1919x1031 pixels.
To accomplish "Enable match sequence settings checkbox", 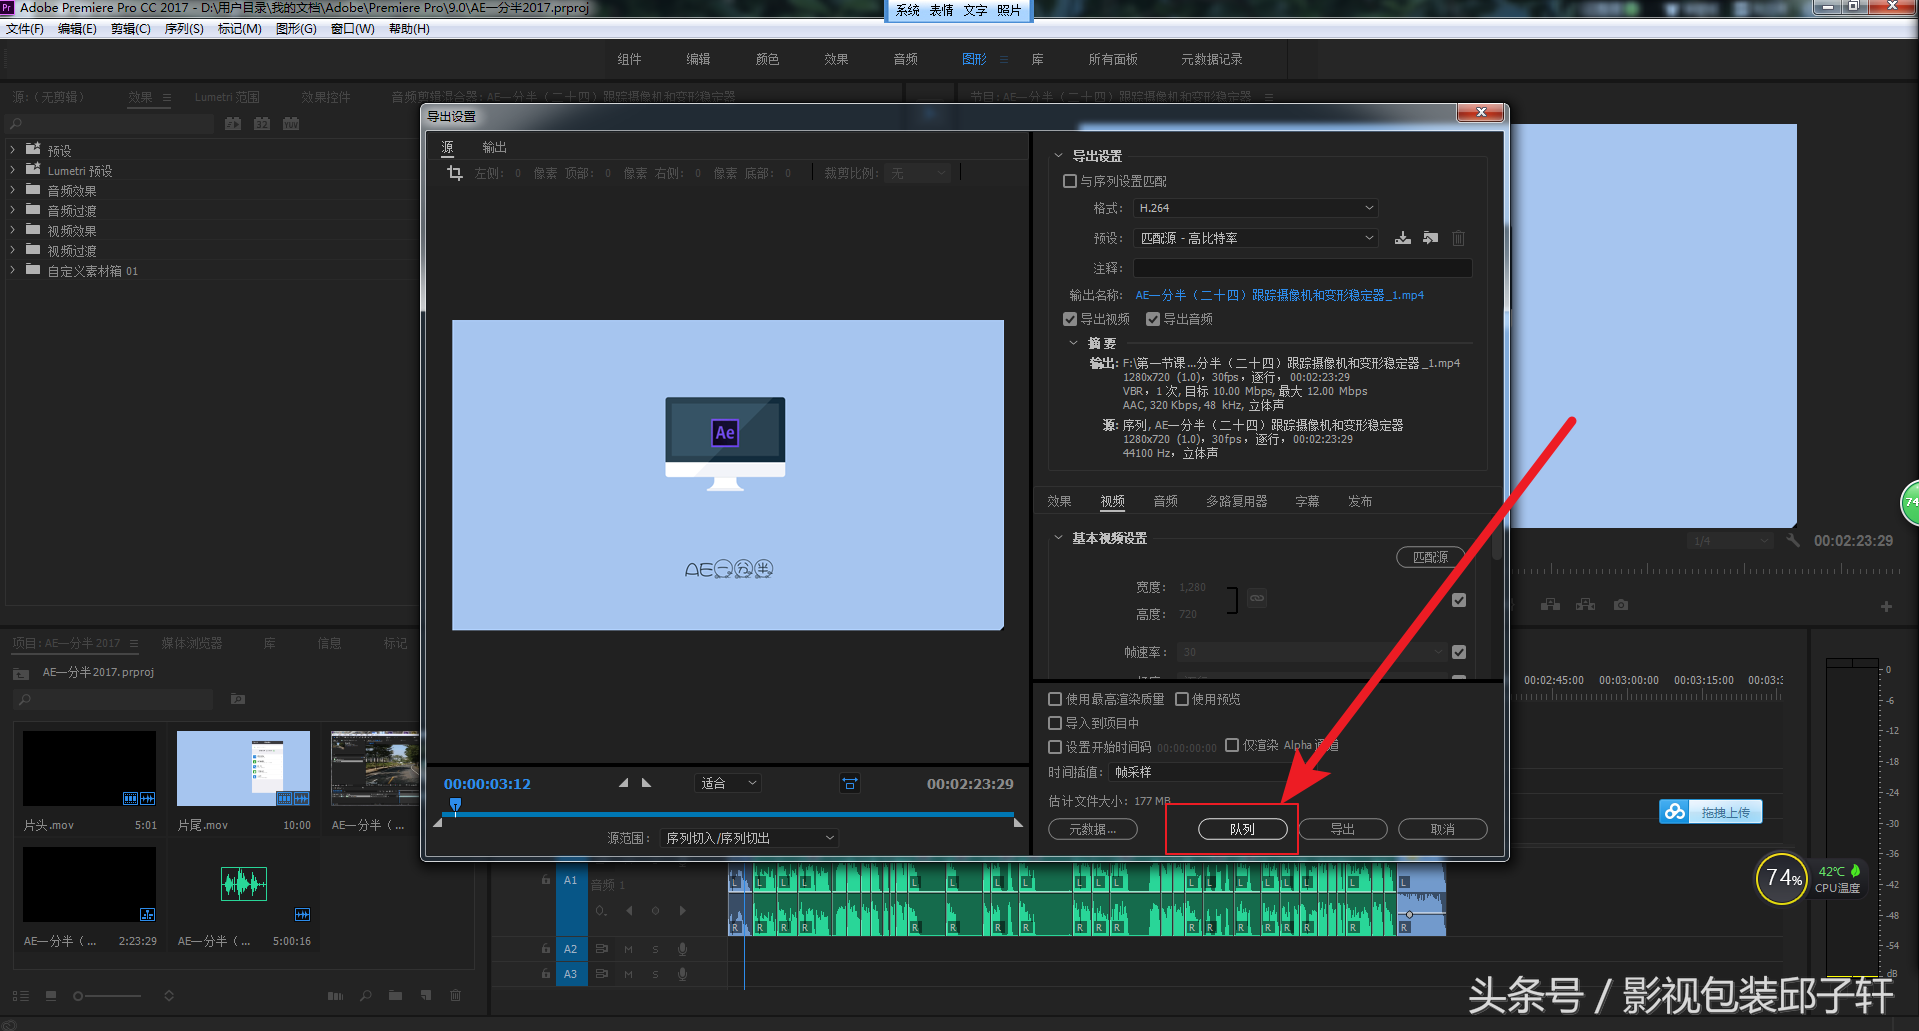I will pos(1070,181).
